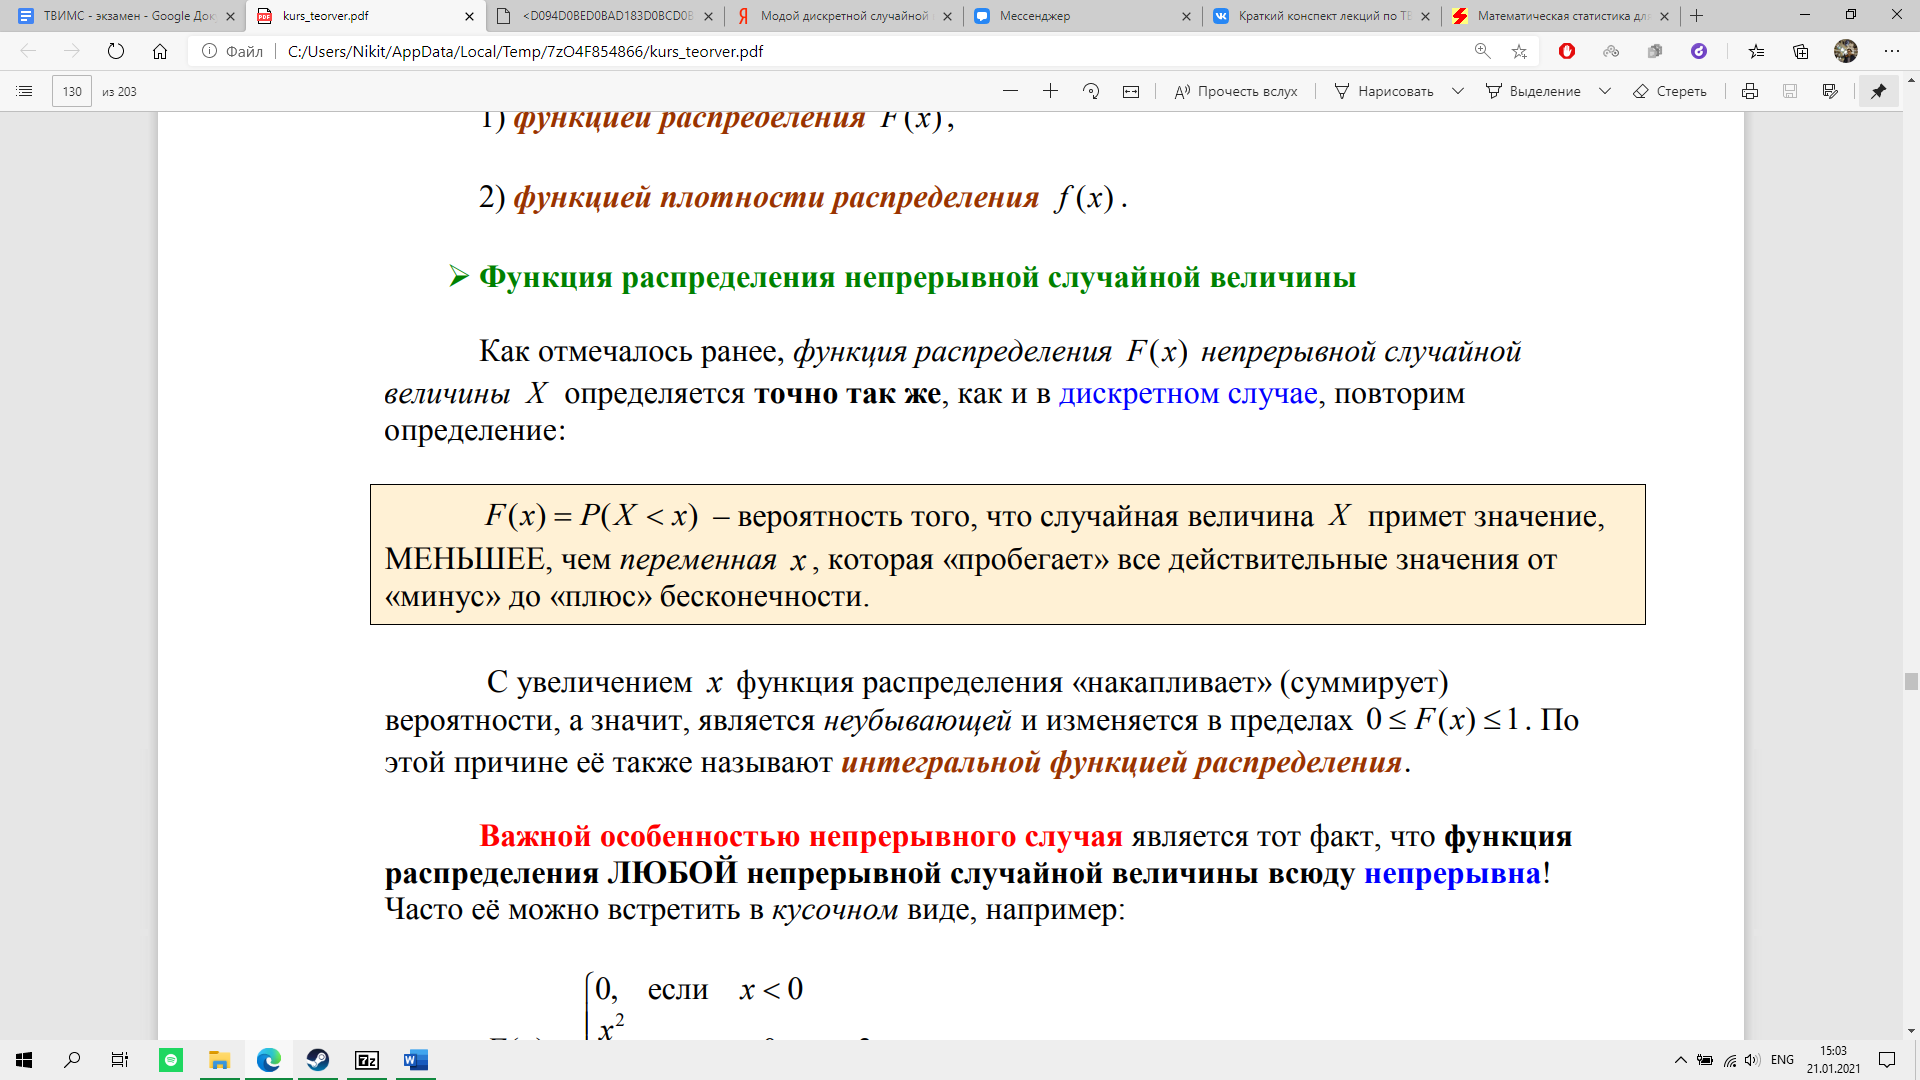Open Word from the taskbar

[416, 1060]
